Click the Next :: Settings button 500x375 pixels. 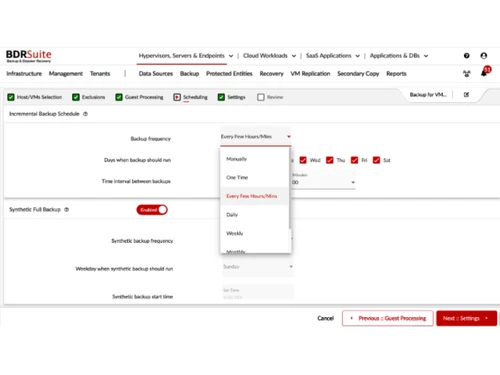pyautogui.click(x=466, y=318)
